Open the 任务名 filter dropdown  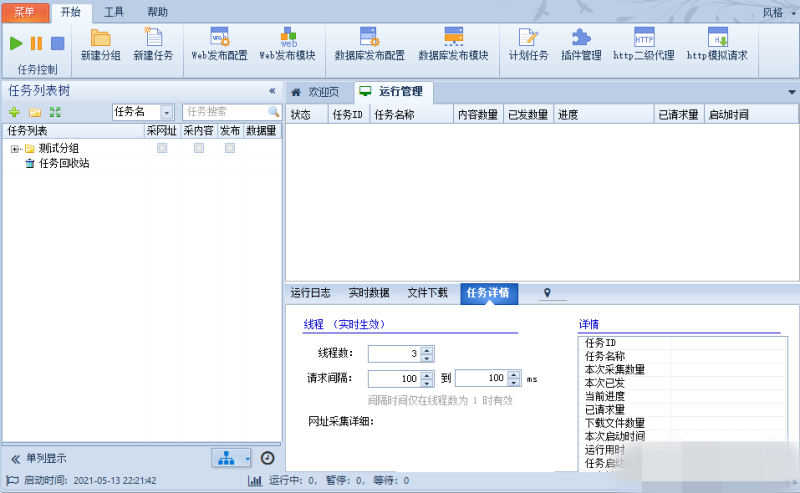click(x=167, y=112)
